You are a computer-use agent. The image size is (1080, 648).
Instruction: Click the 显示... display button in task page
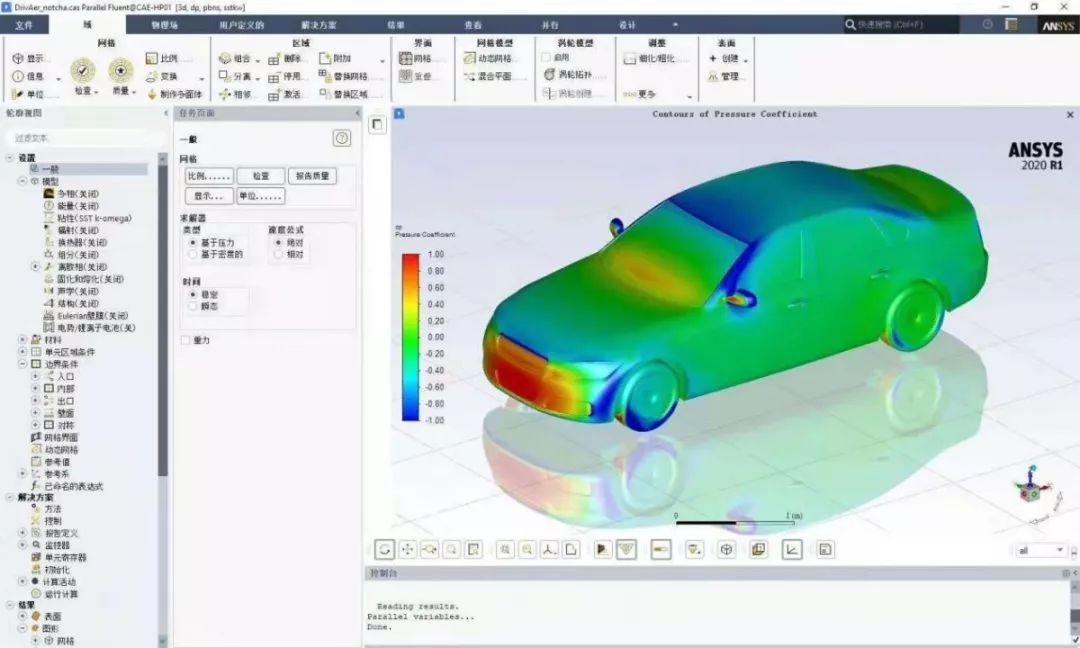(x=209, y=196)
